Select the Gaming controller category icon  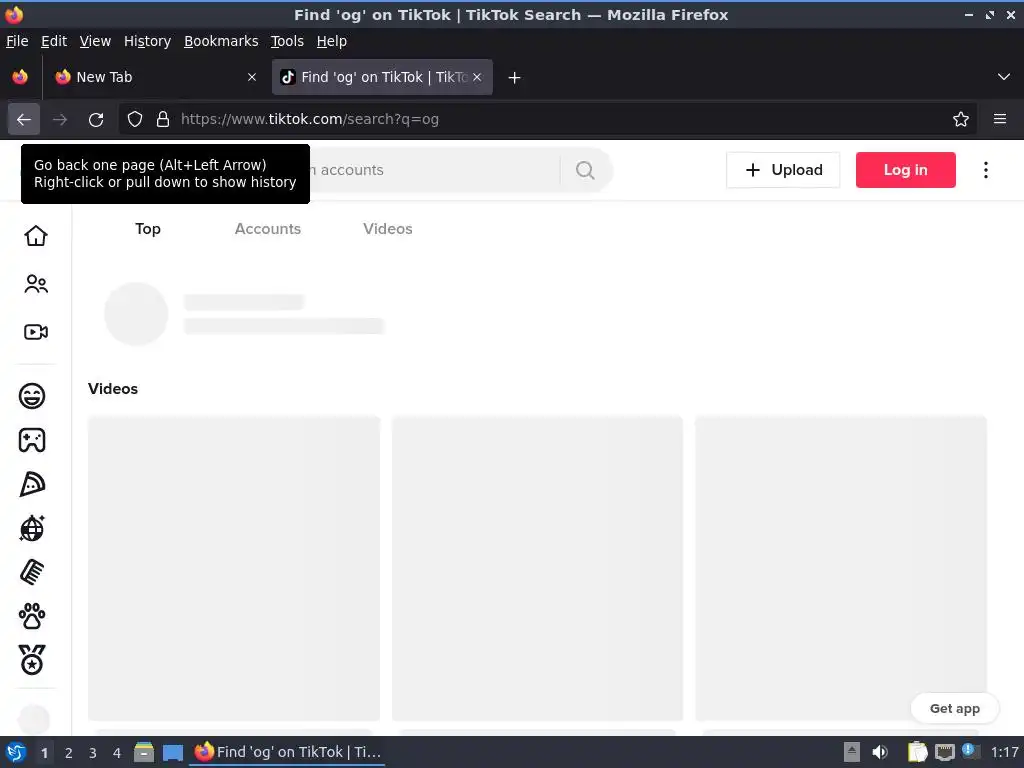[x=32, y=440]
